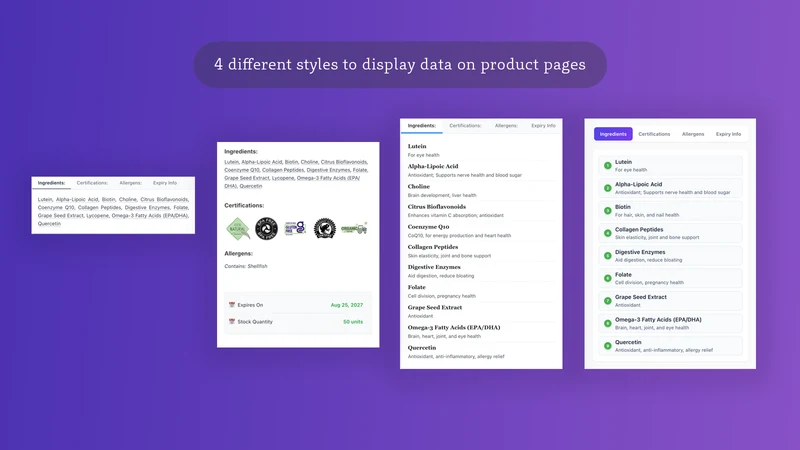Open Expiry Info tab in numbered list panel
Screen dimensions: 800x450
point(728,134)
